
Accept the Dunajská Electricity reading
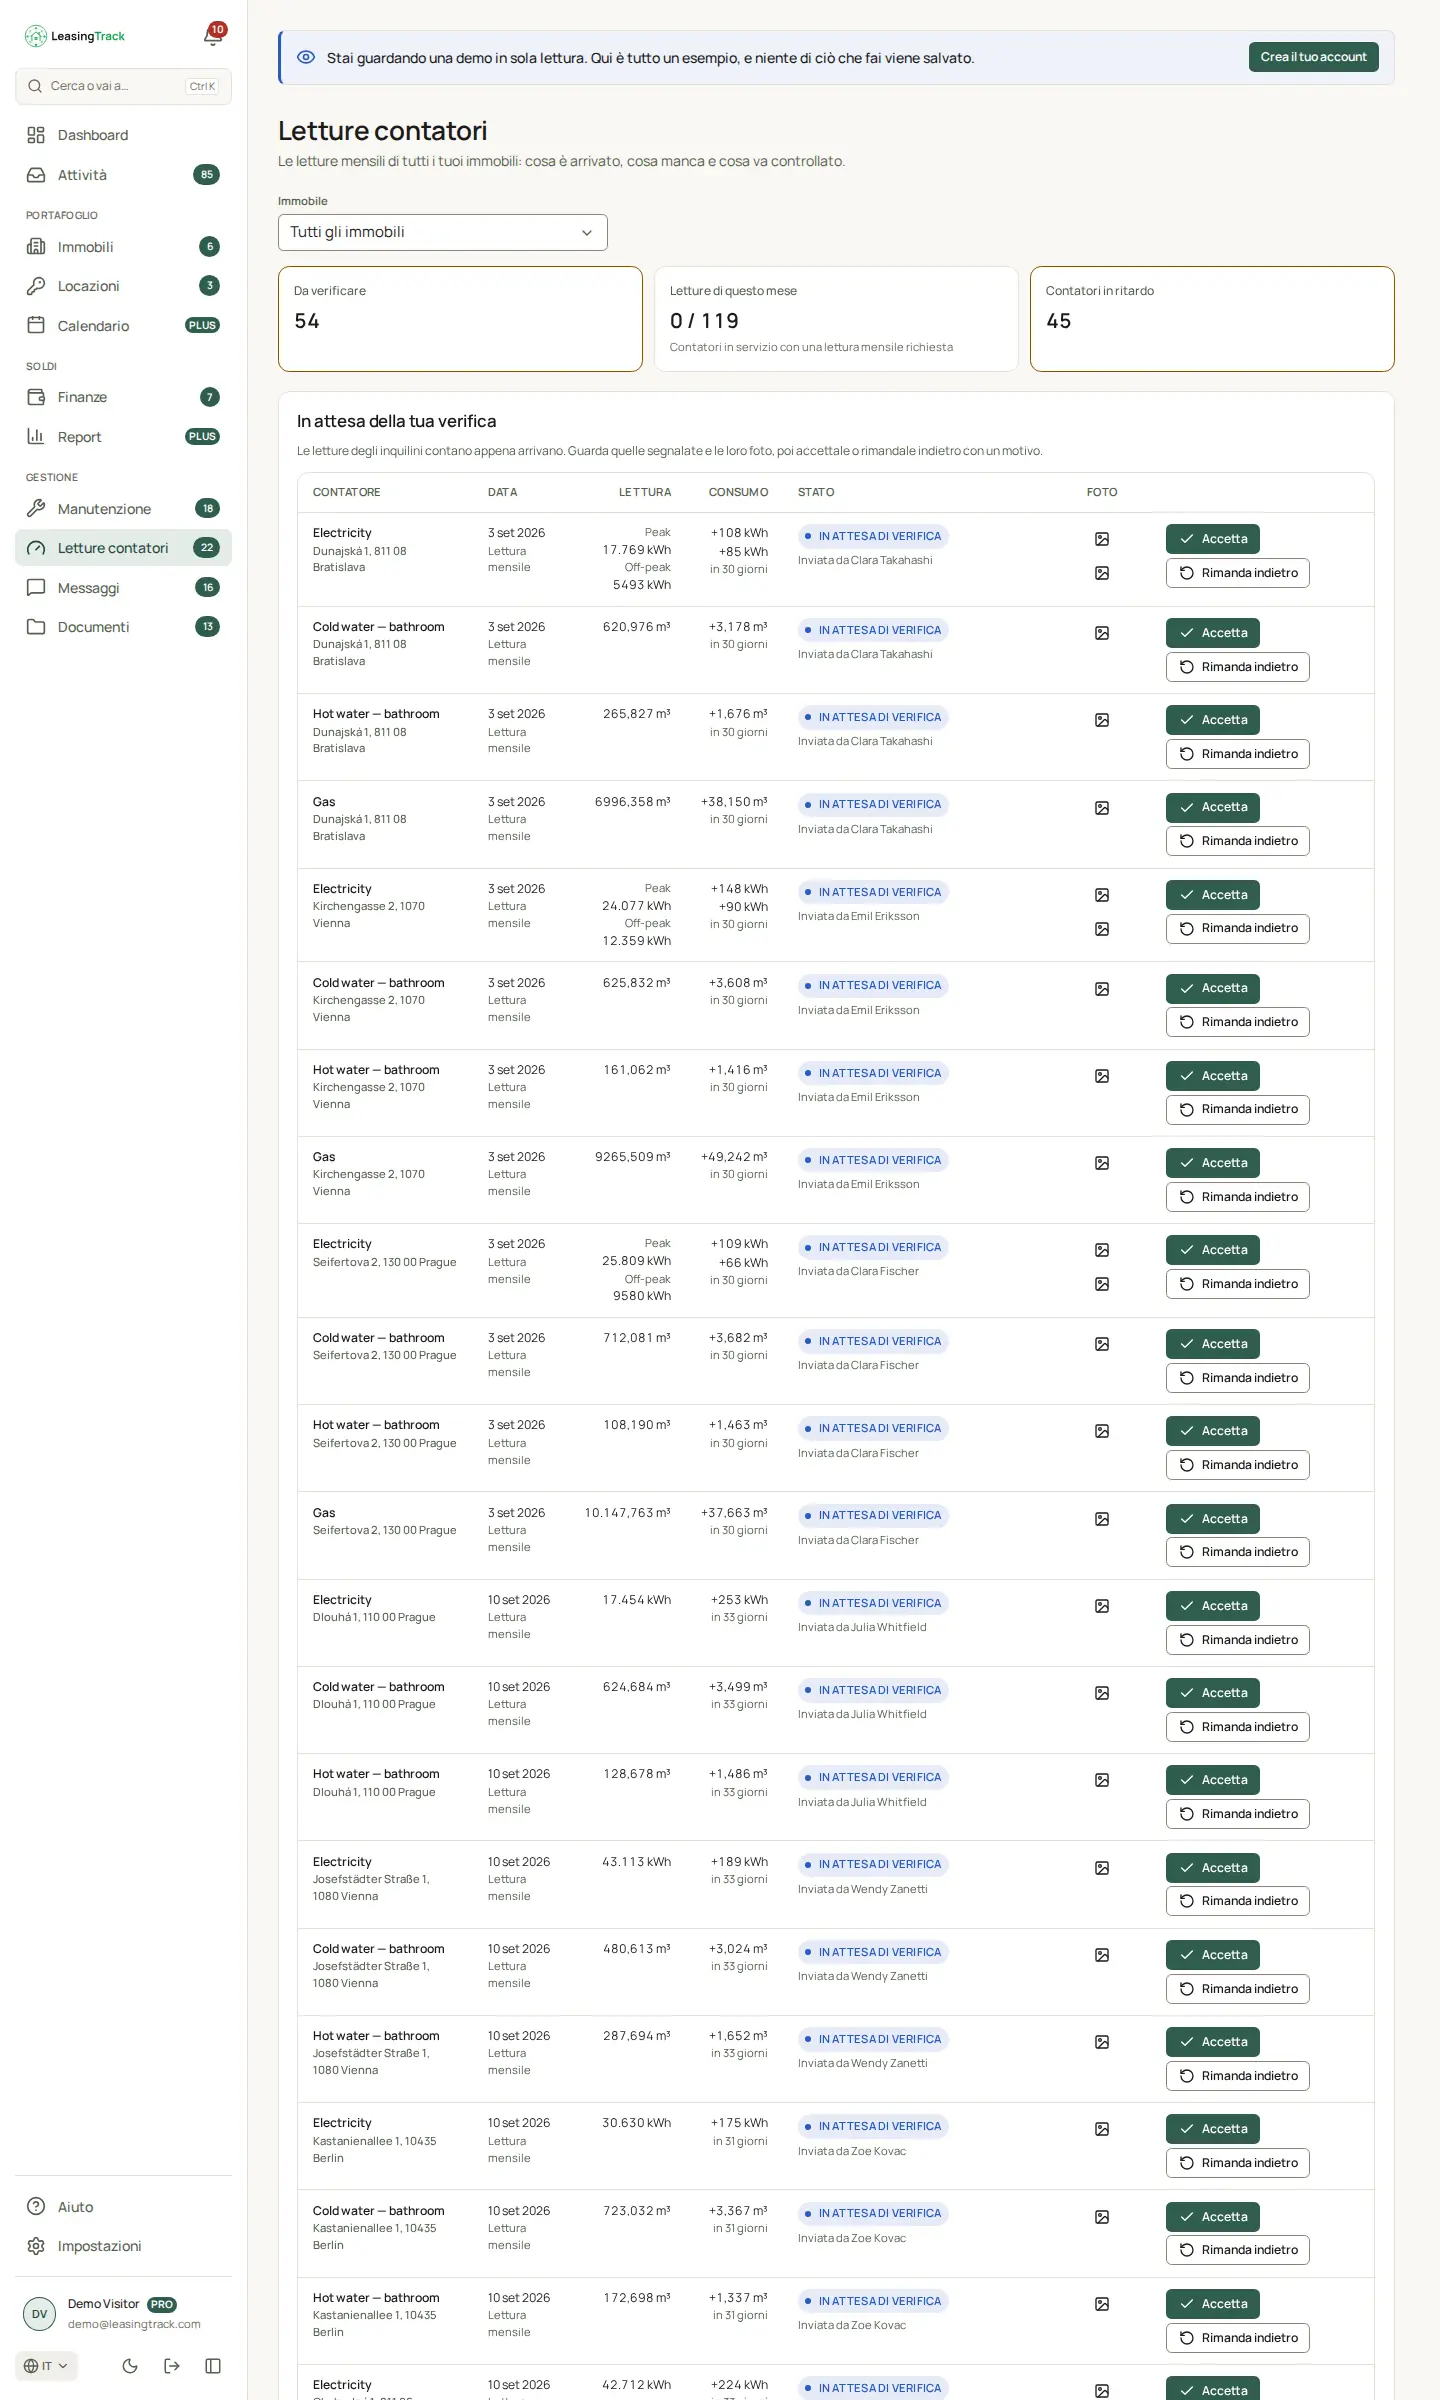(1213, 539)
